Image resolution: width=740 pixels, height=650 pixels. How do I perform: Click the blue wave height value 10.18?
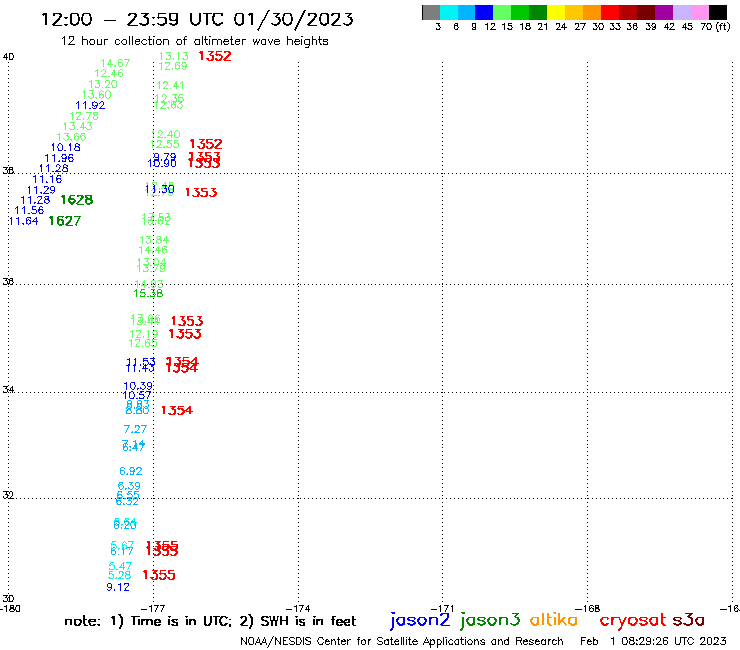click(x=66, y=147)
